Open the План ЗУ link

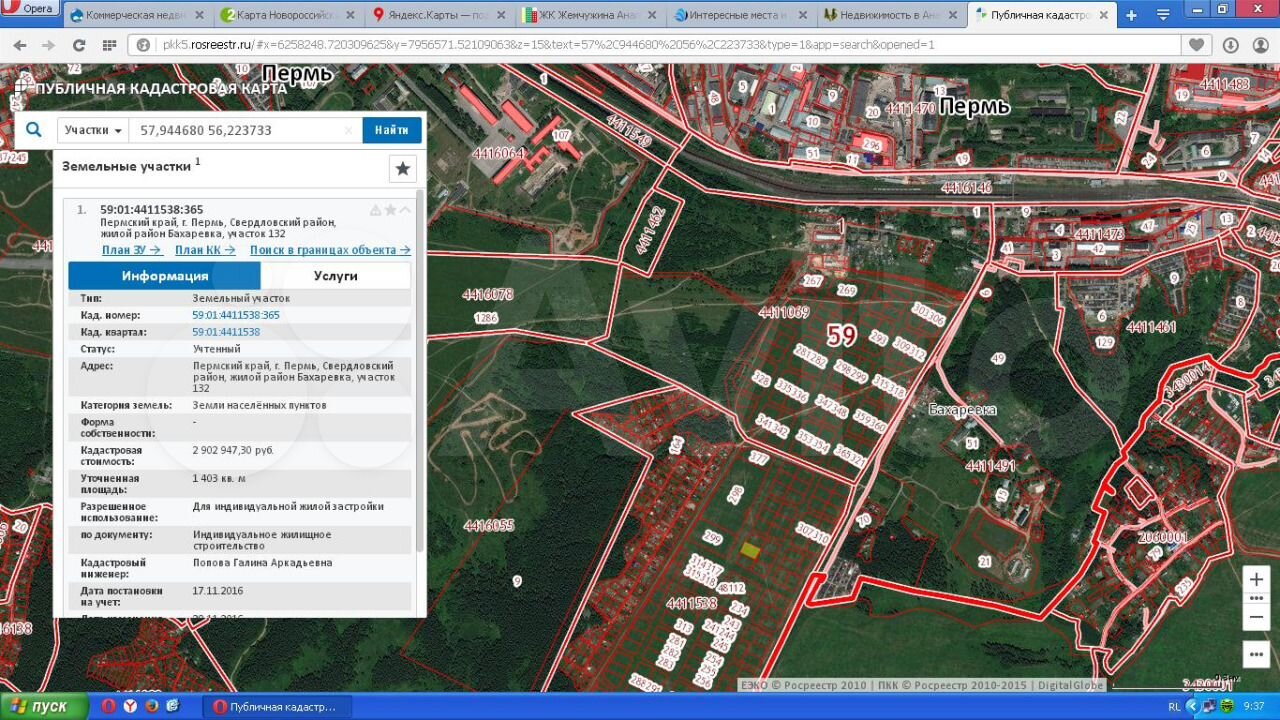click(132, 250)
